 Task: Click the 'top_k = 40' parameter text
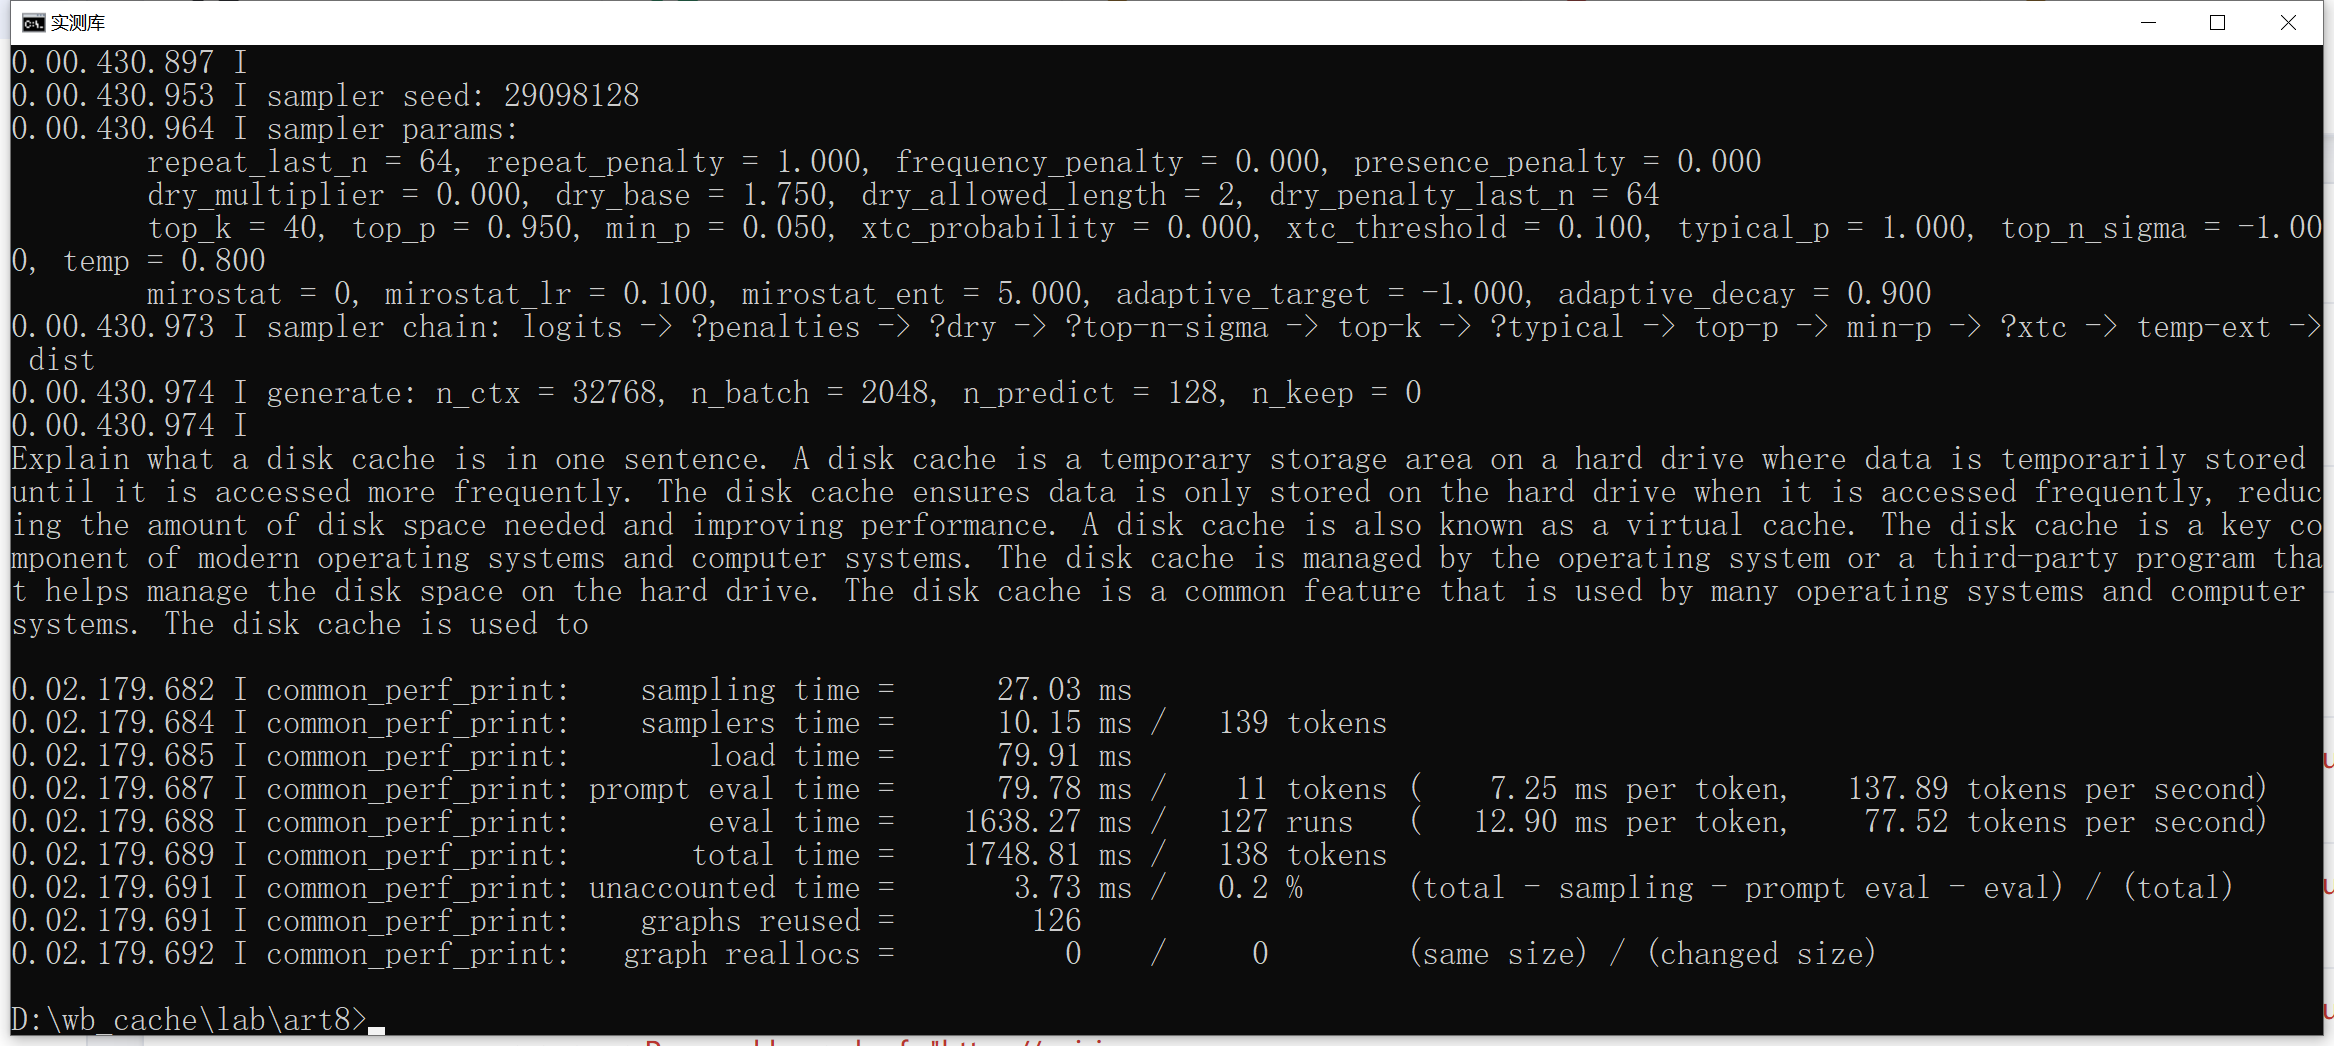[x=235, y=228]
